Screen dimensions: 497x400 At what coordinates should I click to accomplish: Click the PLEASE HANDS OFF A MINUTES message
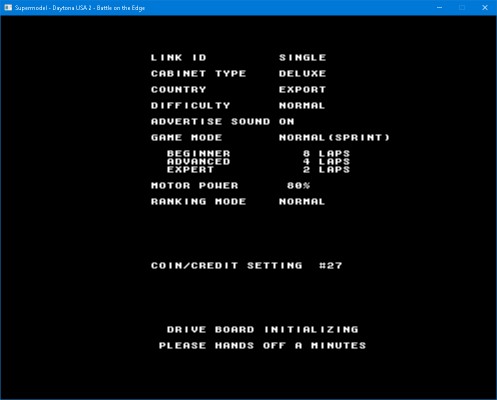pyautogui.click(x=263, y=346)
